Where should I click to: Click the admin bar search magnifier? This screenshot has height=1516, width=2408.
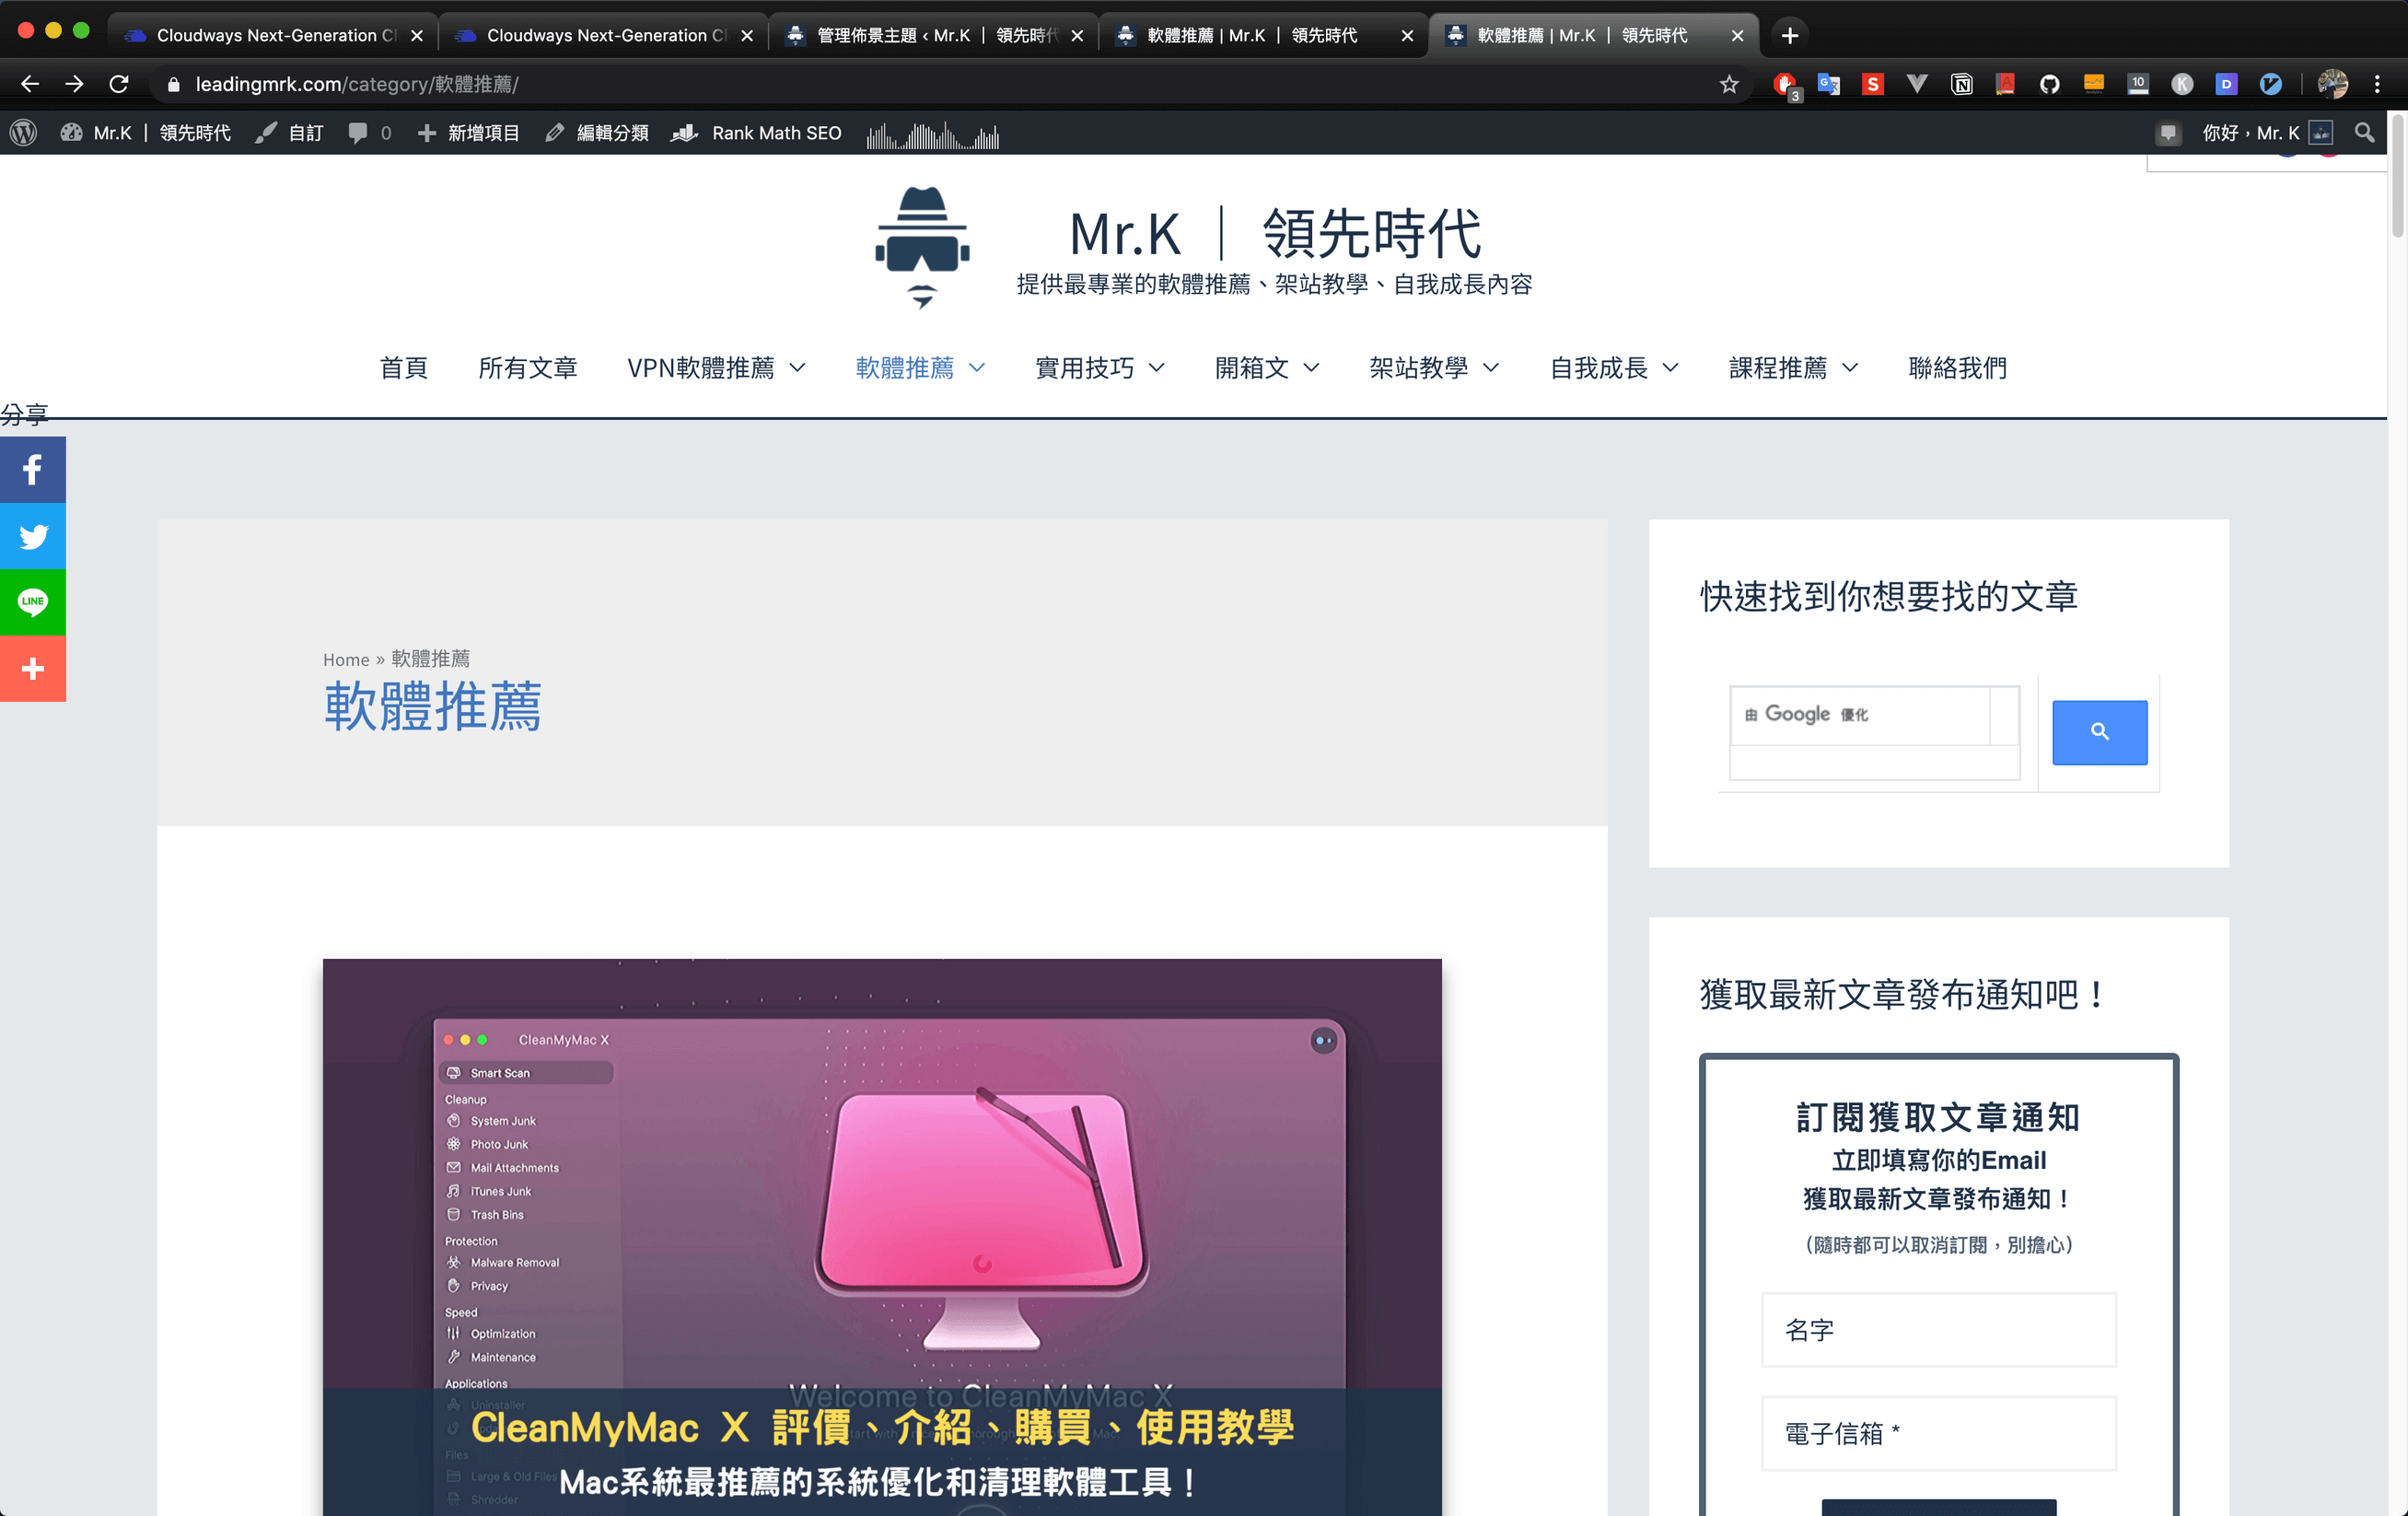point(2364,133)
